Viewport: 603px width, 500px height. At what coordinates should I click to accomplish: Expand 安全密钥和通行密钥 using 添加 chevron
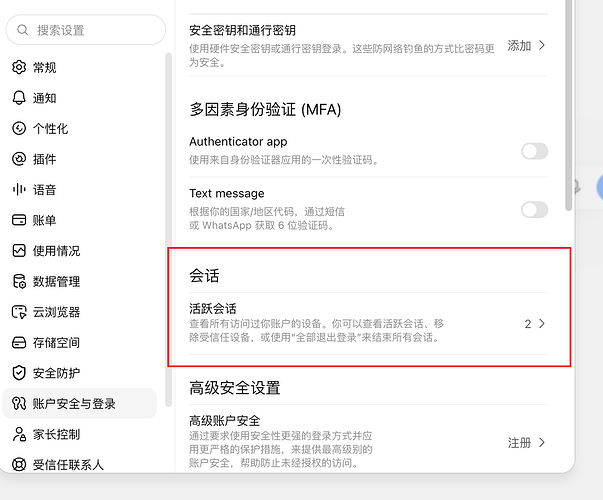(542, 45)
